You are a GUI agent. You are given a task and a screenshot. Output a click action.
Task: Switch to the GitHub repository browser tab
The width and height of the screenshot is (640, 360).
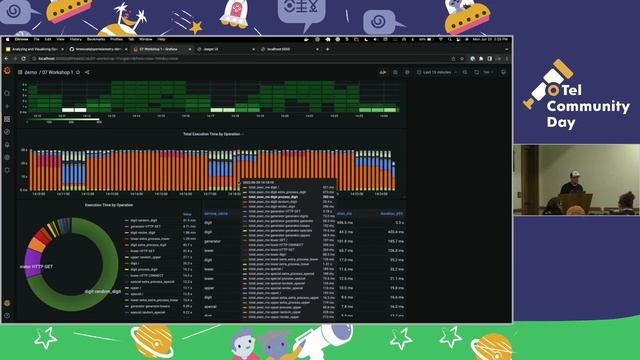coord(98,49)
